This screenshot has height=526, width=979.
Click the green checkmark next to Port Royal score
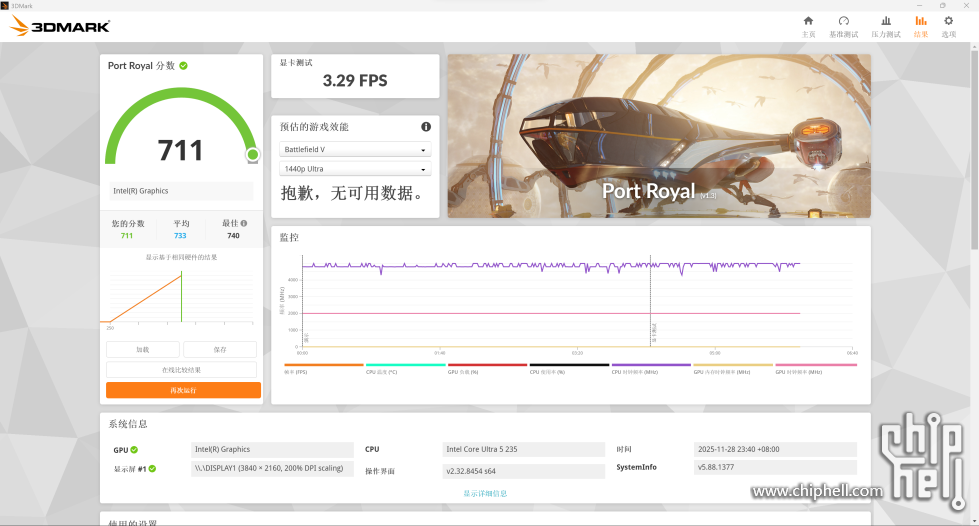[x=183, y=66]
